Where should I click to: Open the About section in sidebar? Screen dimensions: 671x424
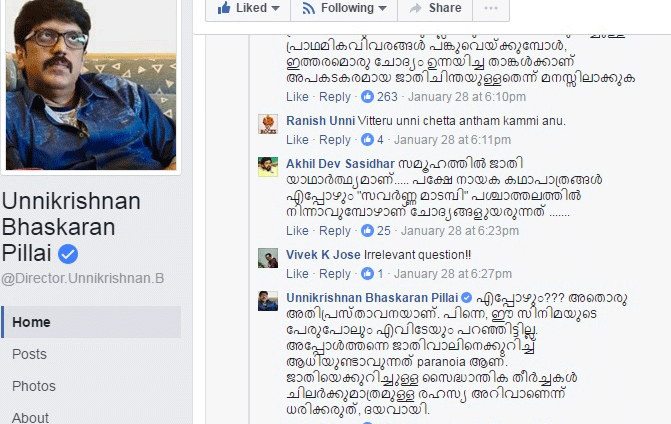(30, 417)
